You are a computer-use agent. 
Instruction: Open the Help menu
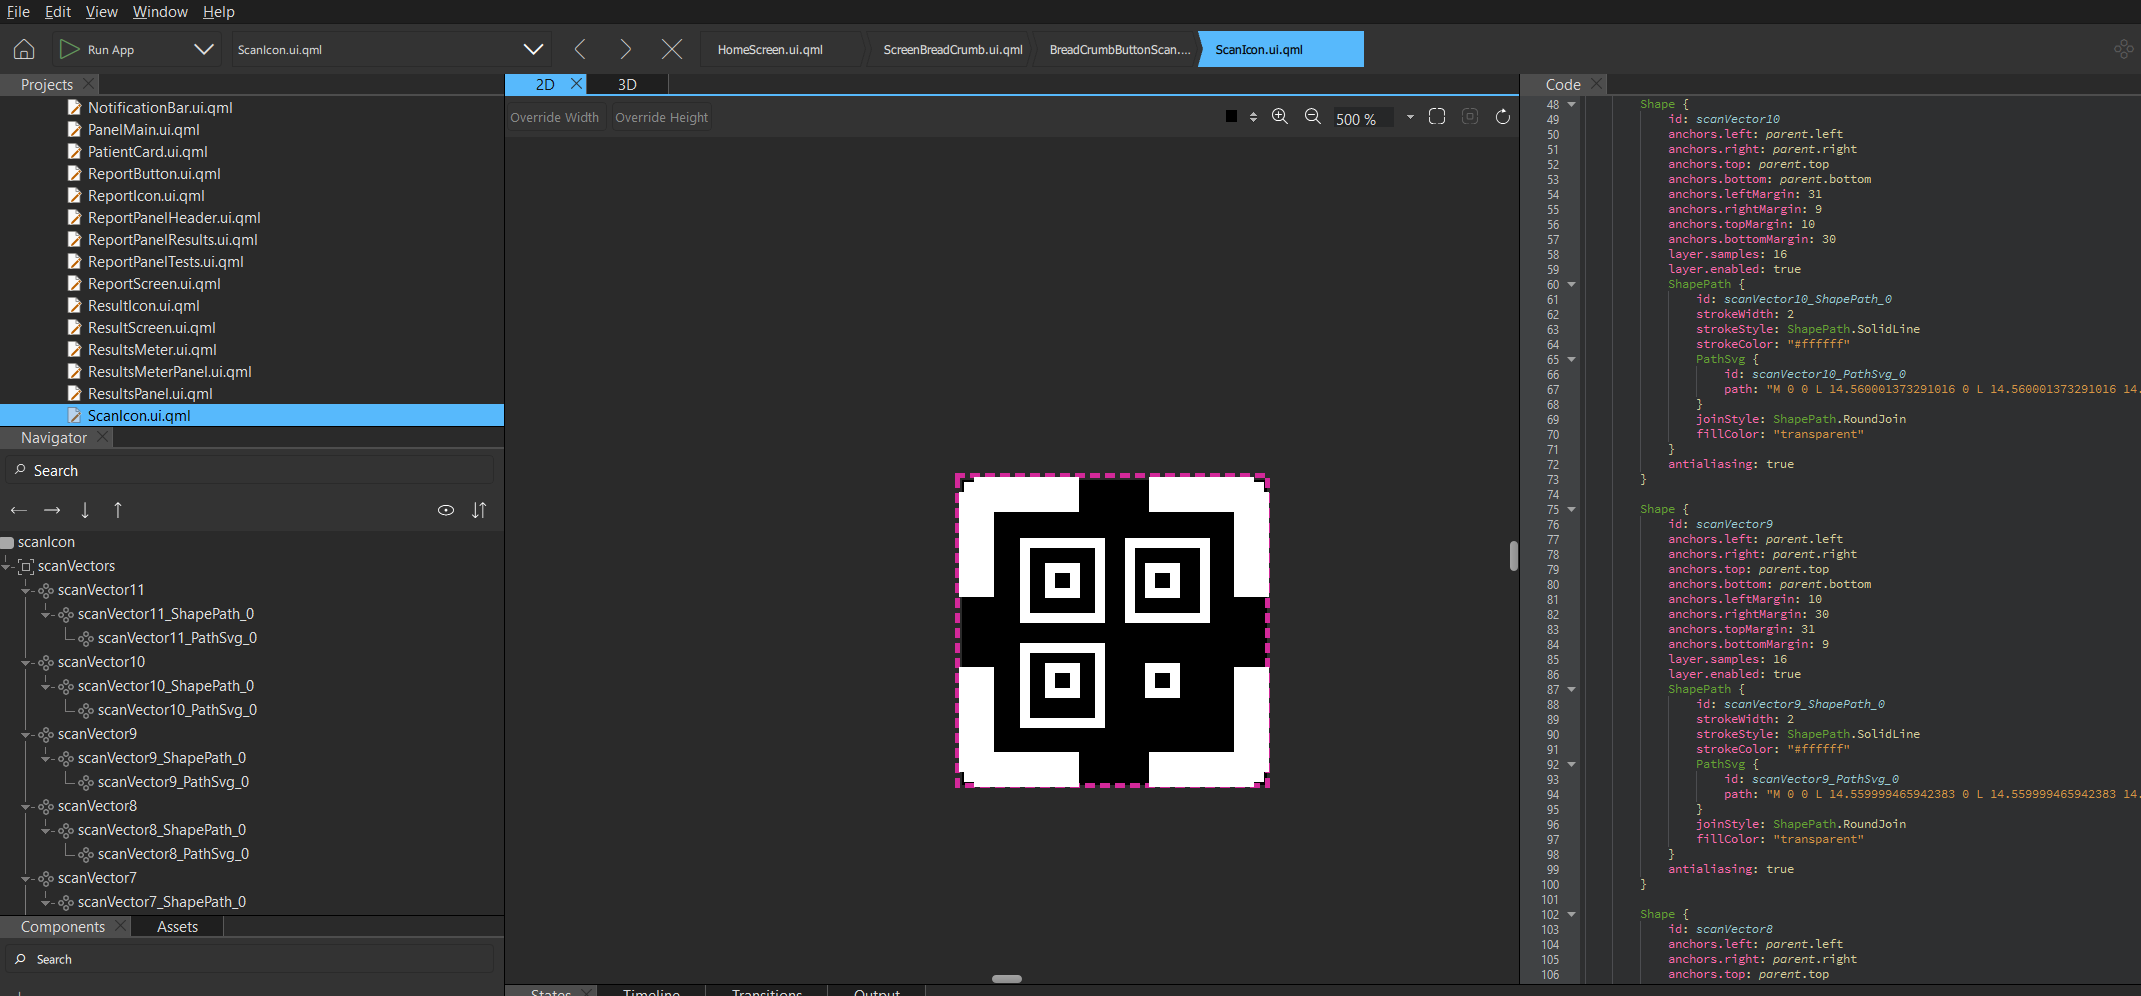[x=219, y=12]
